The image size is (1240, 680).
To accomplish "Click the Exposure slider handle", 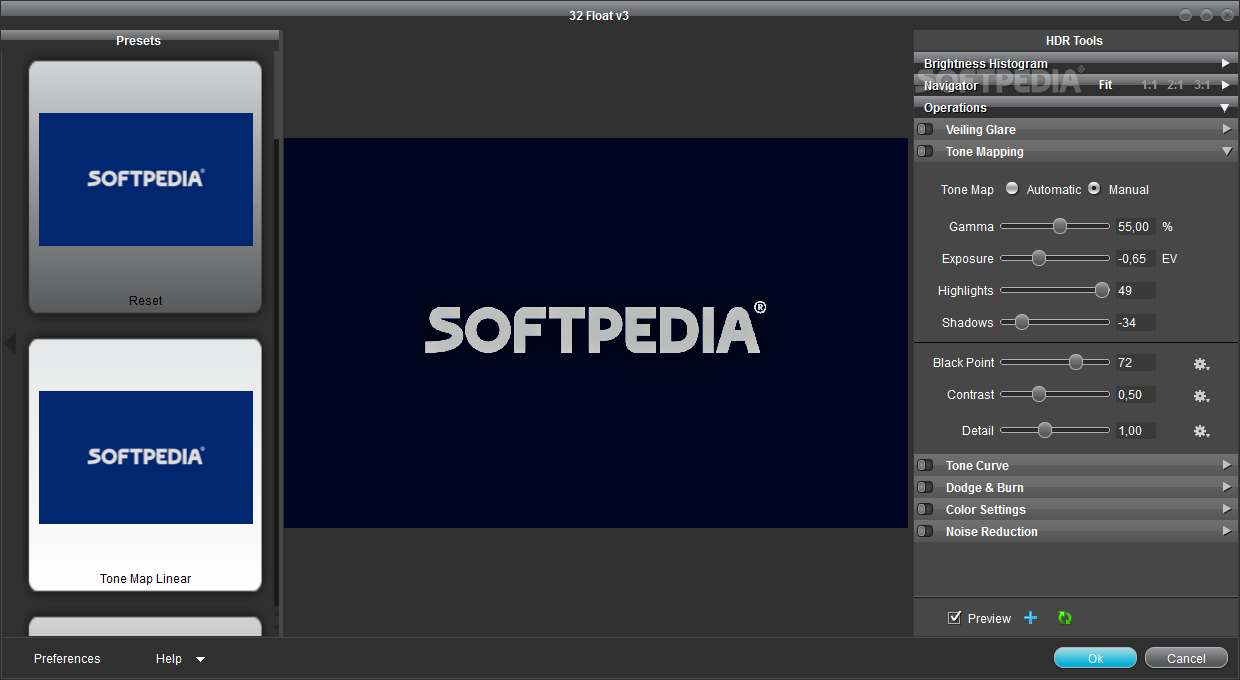I will pos(1038,258).
